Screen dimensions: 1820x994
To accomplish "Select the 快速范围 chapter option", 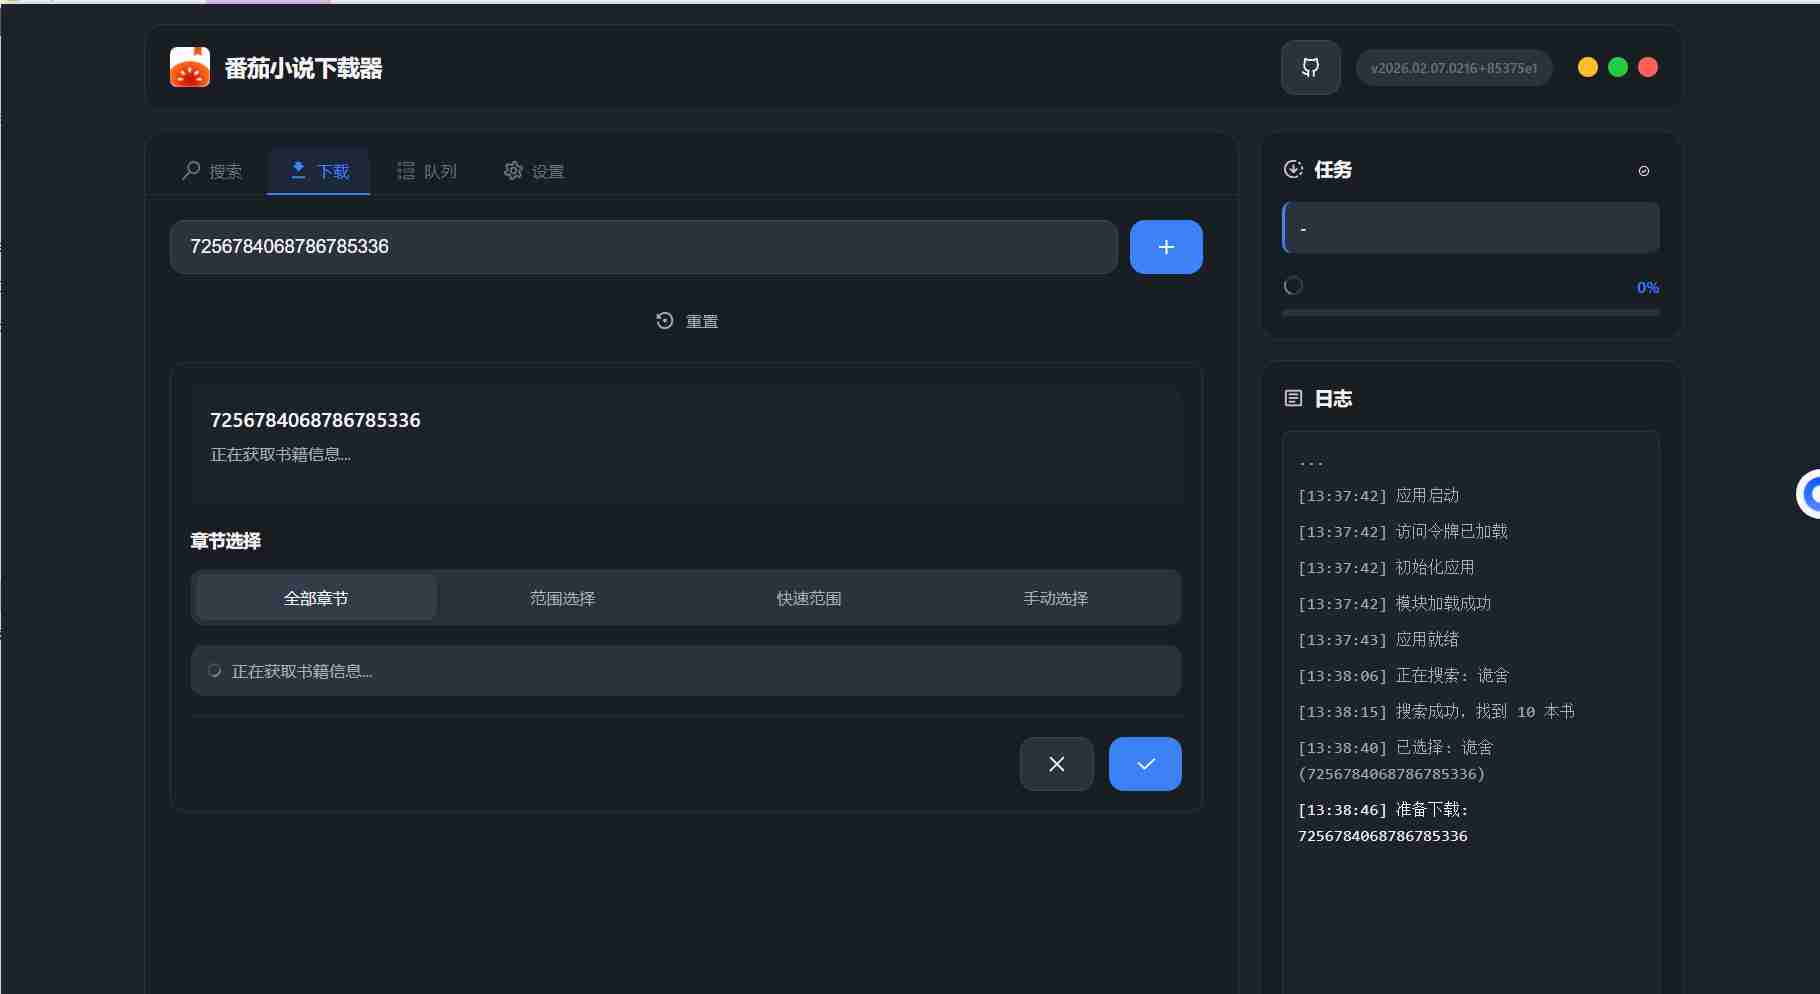I will pos(809,598).
